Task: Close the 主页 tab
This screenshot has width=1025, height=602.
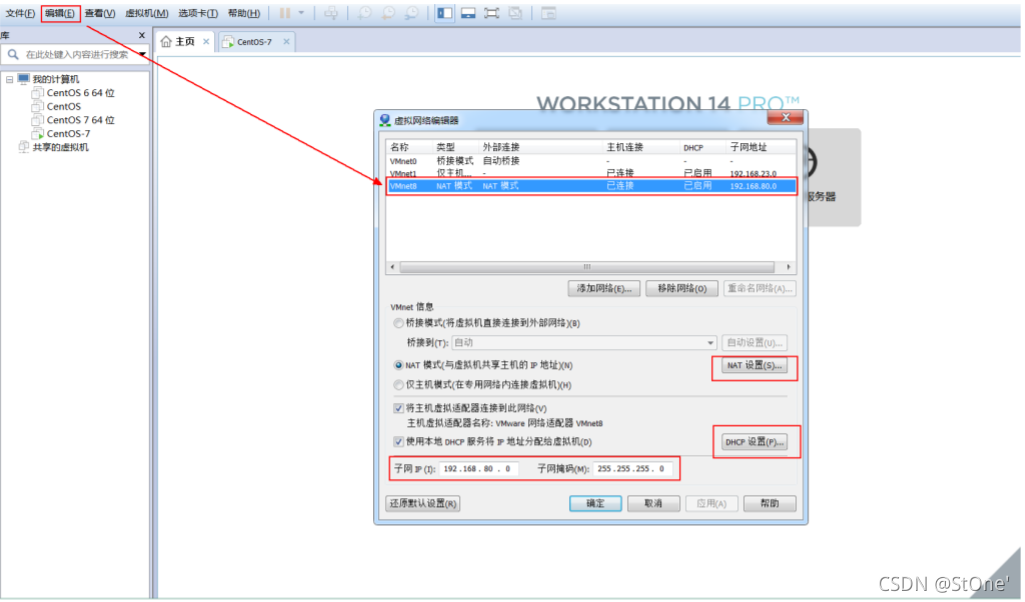Action: tap(206, 42)
